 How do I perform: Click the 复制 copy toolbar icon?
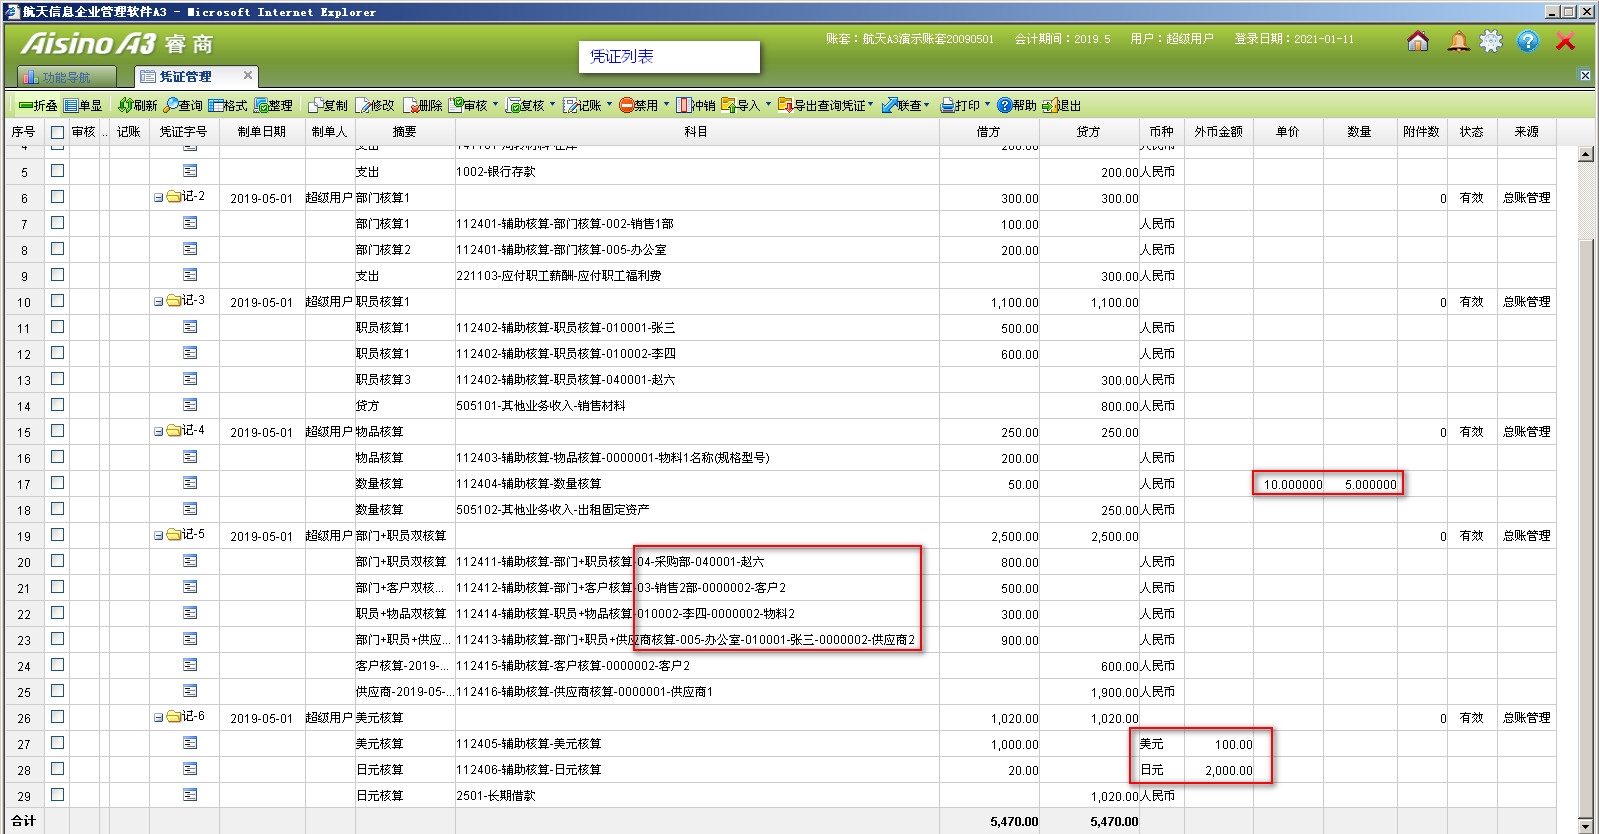(315, 105)
